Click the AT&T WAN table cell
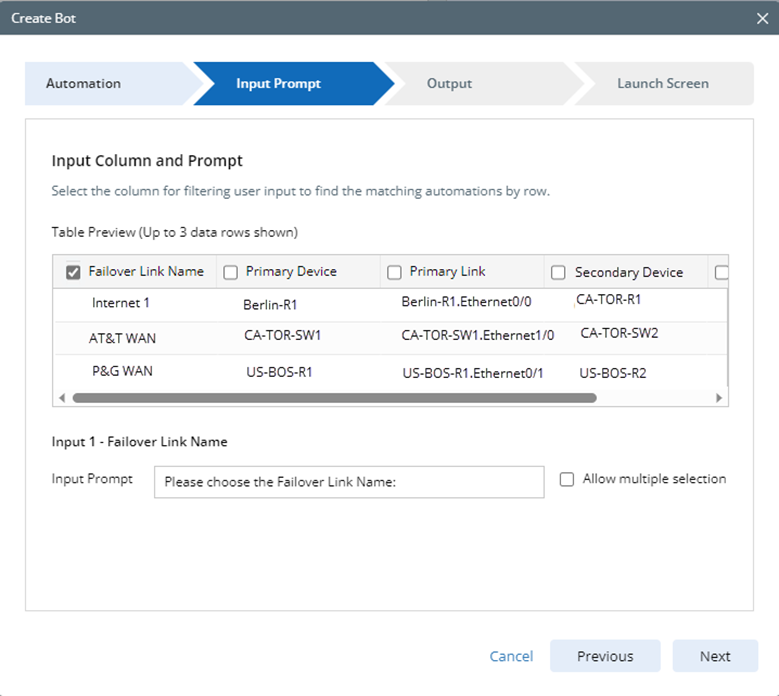Viewport: 779px width, 696px height. click(x=122, y=338)
